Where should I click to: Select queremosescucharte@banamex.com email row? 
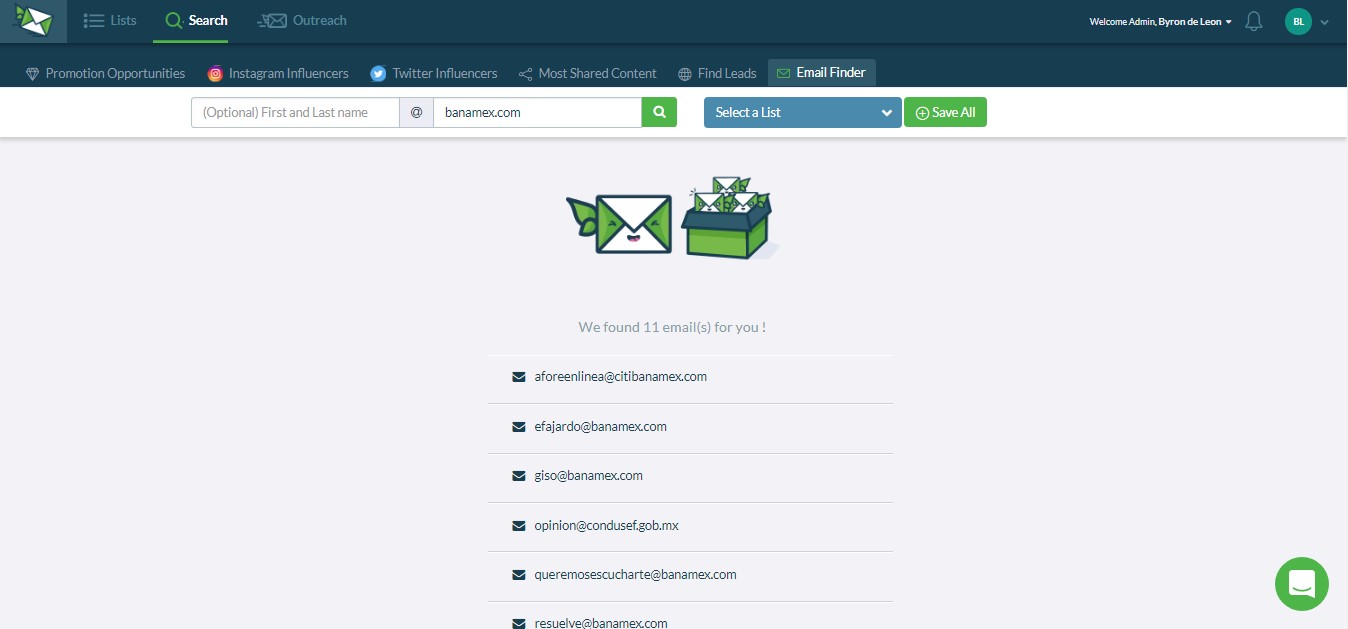(690, 576)
